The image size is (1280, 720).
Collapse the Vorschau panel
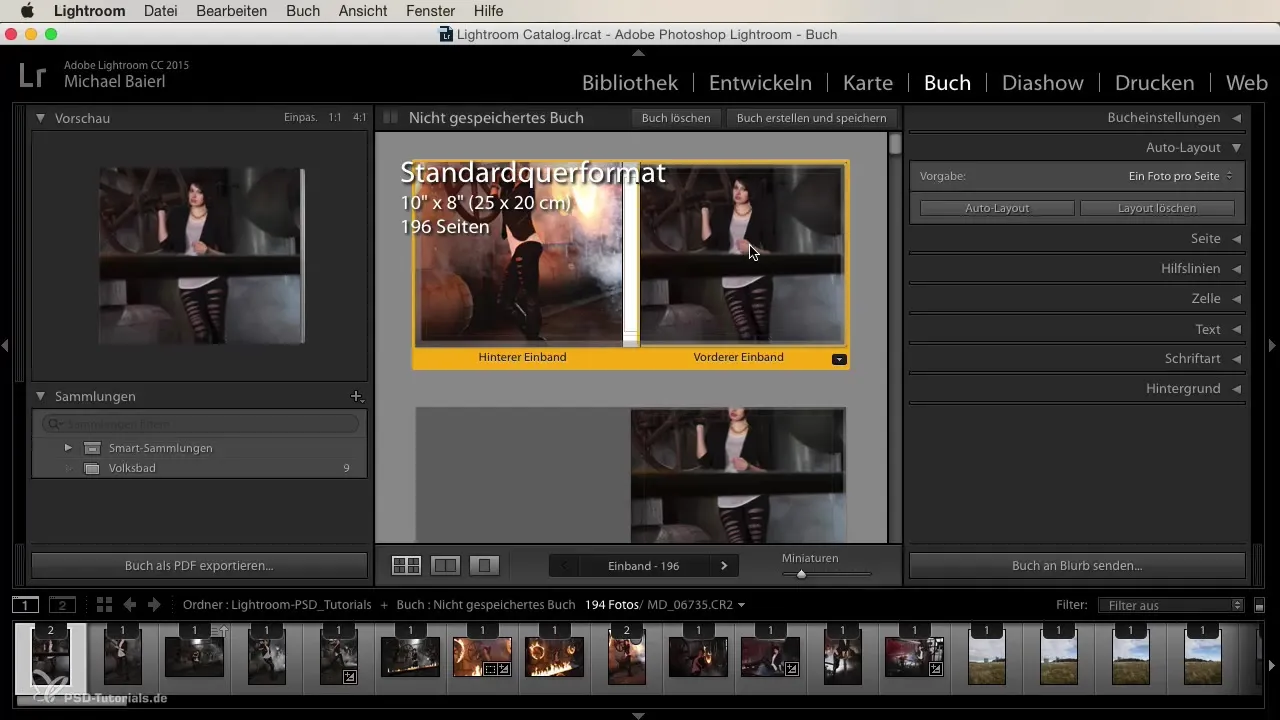point(40,118)
